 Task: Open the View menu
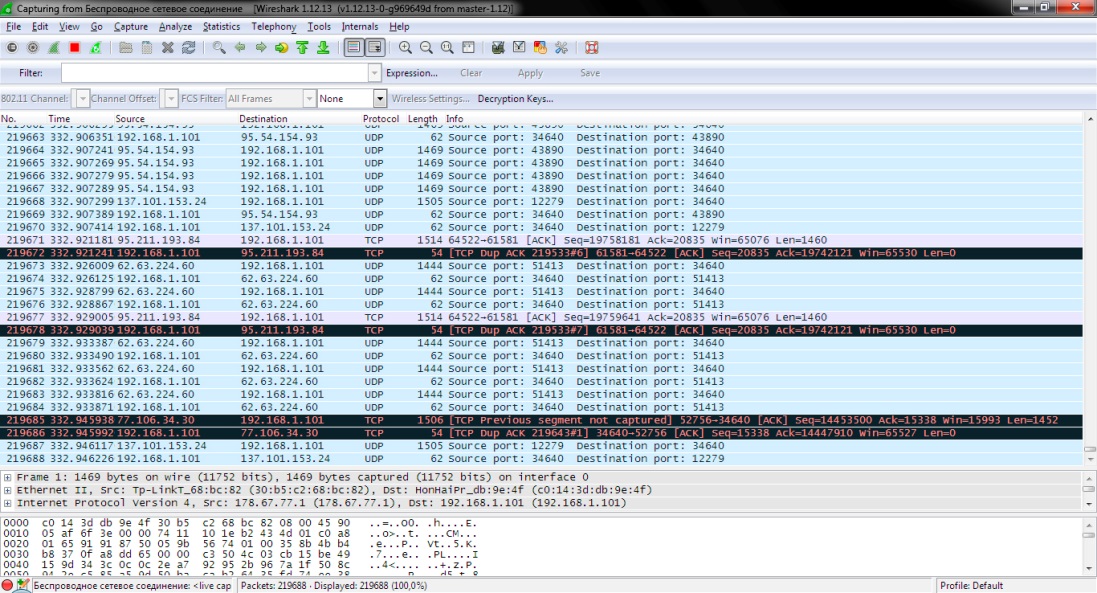click(x=69, y=27)
